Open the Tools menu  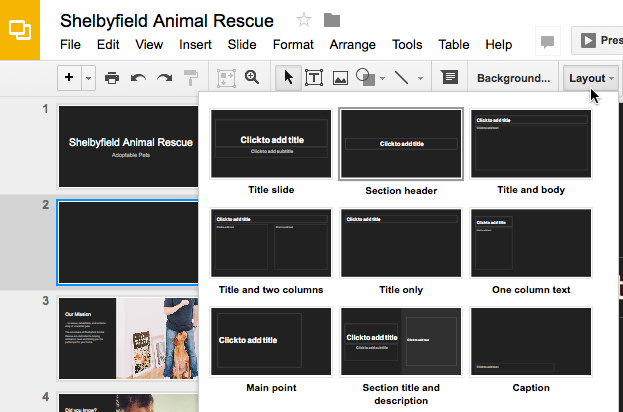click(407, 44)
